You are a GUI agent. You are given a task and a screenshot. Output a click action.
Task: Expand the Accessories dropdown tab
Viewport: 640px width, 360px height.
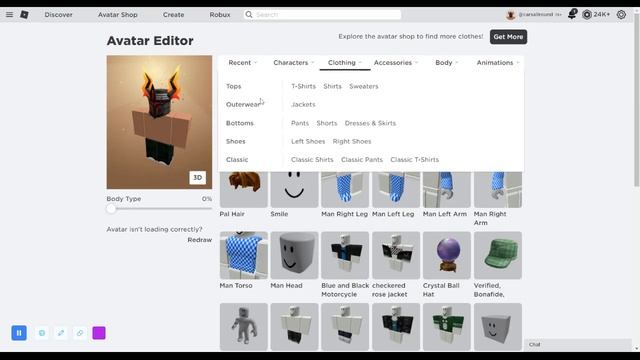click(396, 63)
